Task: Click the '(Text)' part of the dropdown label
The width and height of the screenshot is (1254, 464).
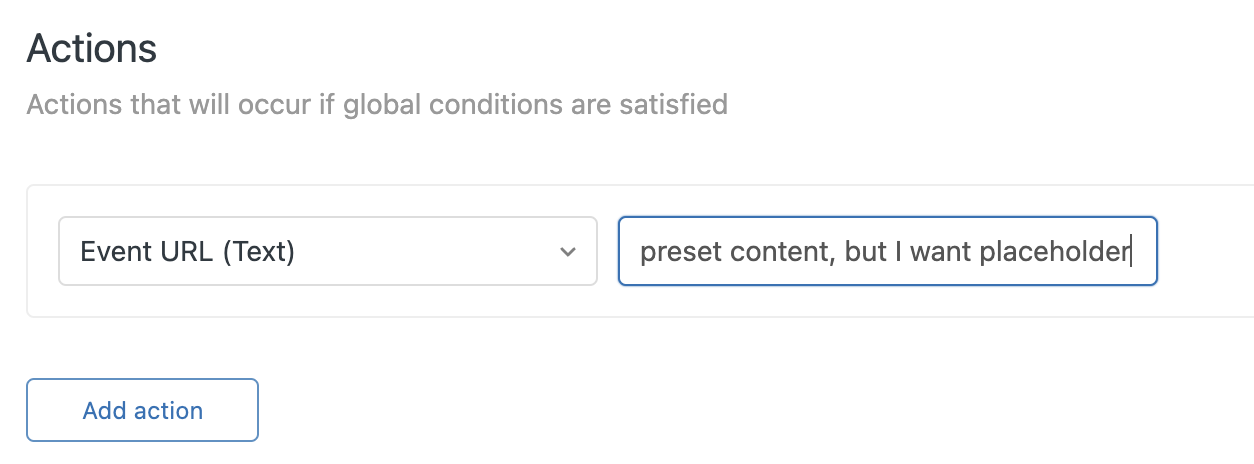Action: click(x=258, y=252)
